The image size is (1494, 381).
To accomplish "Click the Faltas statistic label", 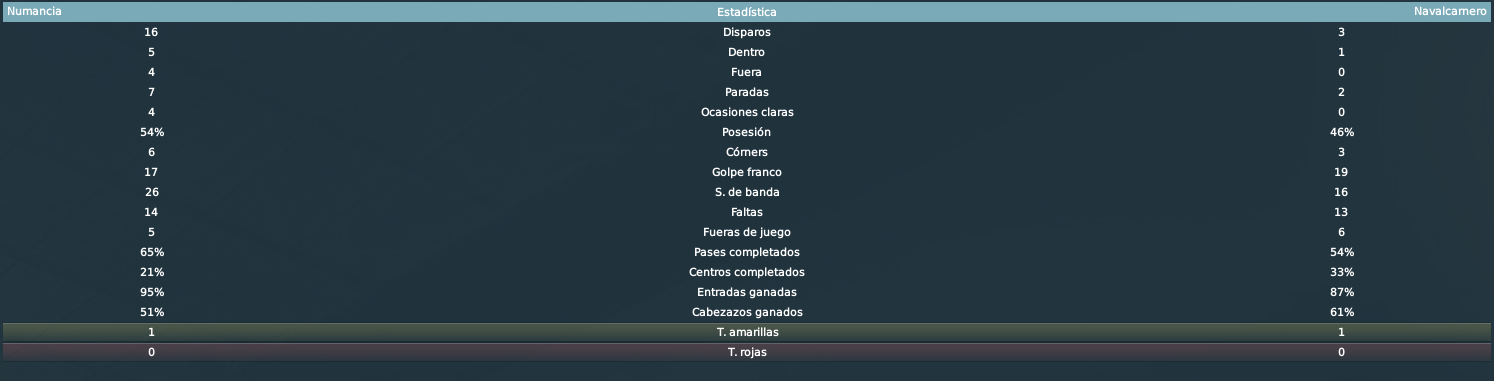I will (747, 212).
